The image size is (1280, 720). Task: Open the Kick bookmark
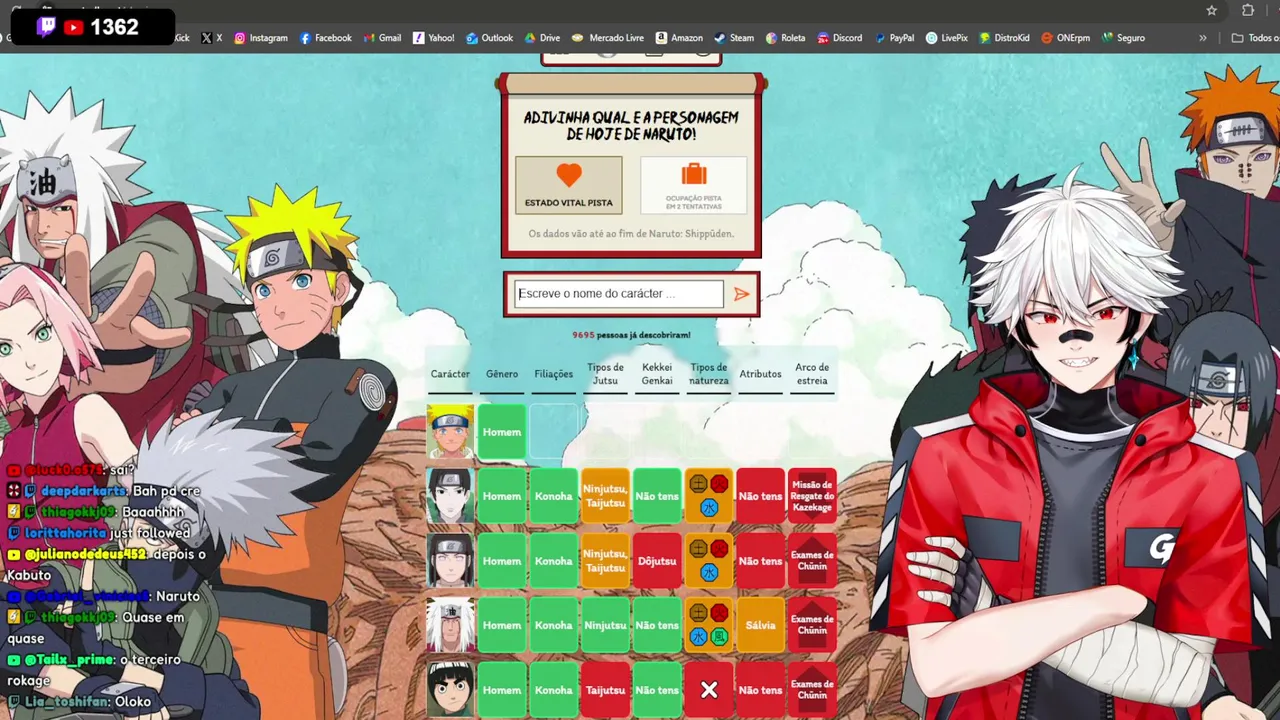[x=181, y=38]
